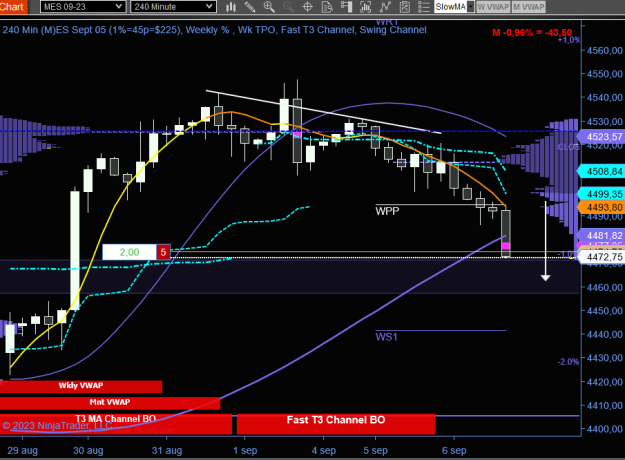Click the WS1 support label

(x=386, y=337)
